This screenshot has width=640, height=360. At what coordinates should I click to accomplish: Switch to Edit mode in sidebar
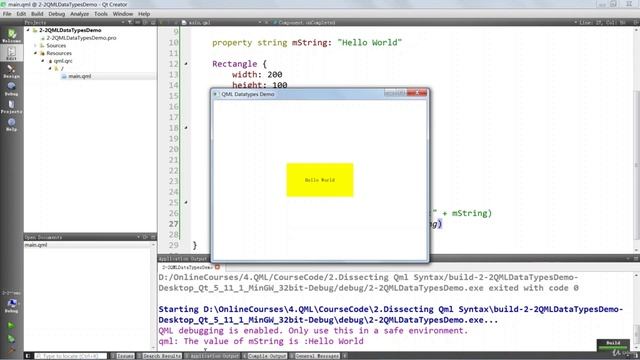[x=11, y=53]
